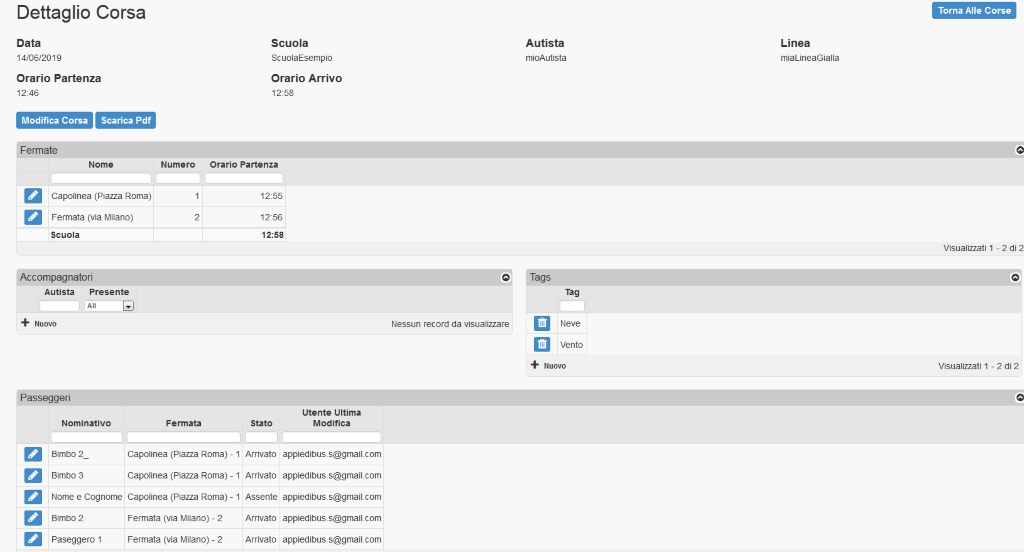The width and height of the screenshot is (1024, 552).
Task: Collapse the Fermate panel
Action: click(x=1019, y=150)
